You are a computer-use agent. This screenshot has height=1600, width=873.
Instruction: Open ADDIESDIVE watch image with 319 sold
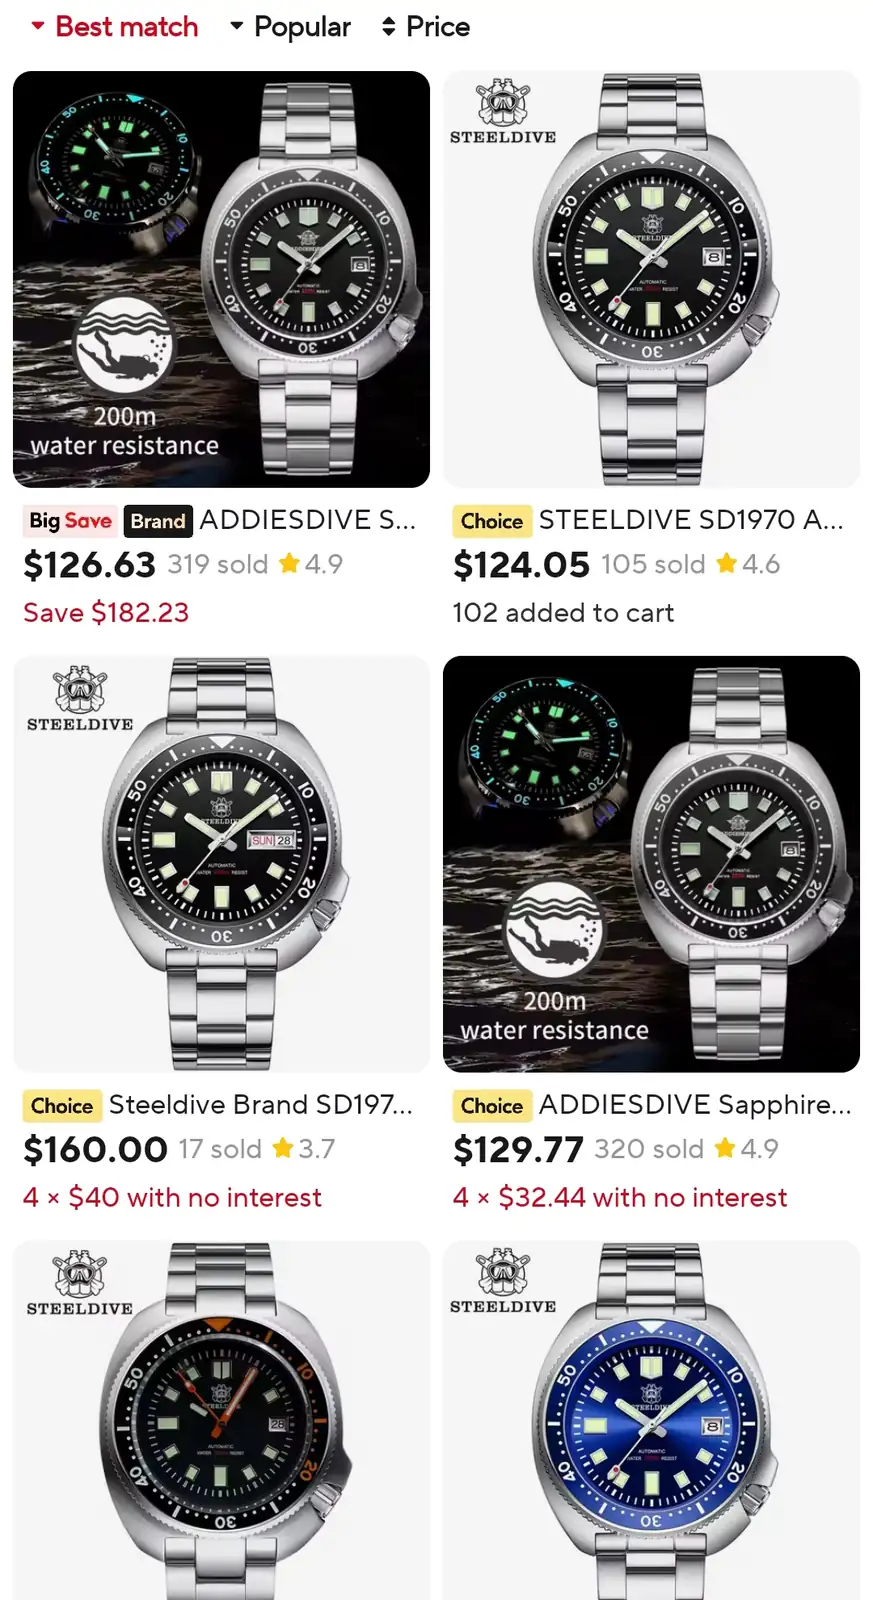[x=221, y=279]
